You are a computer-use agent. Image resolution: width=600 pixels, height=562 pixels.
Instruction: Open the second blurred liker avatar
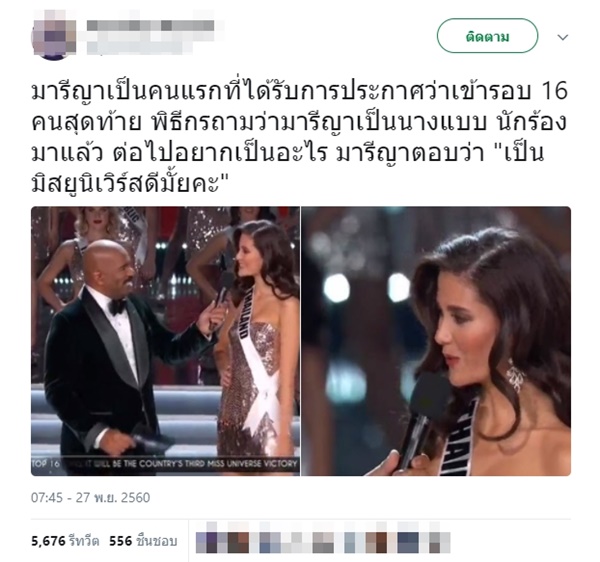pyautogui.click(x=239, y=542)
